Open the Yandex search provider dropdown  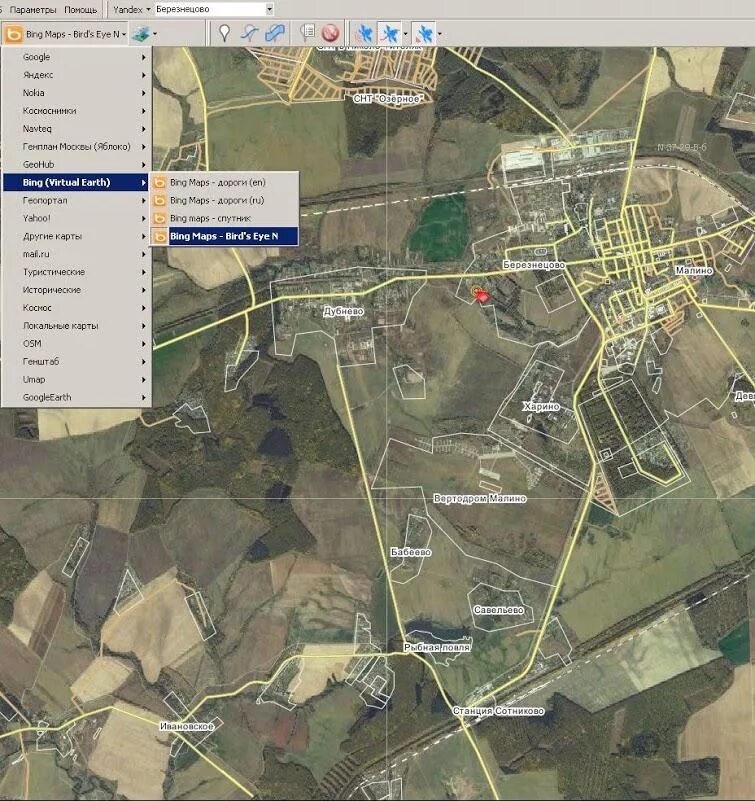(x=132, y=9)
